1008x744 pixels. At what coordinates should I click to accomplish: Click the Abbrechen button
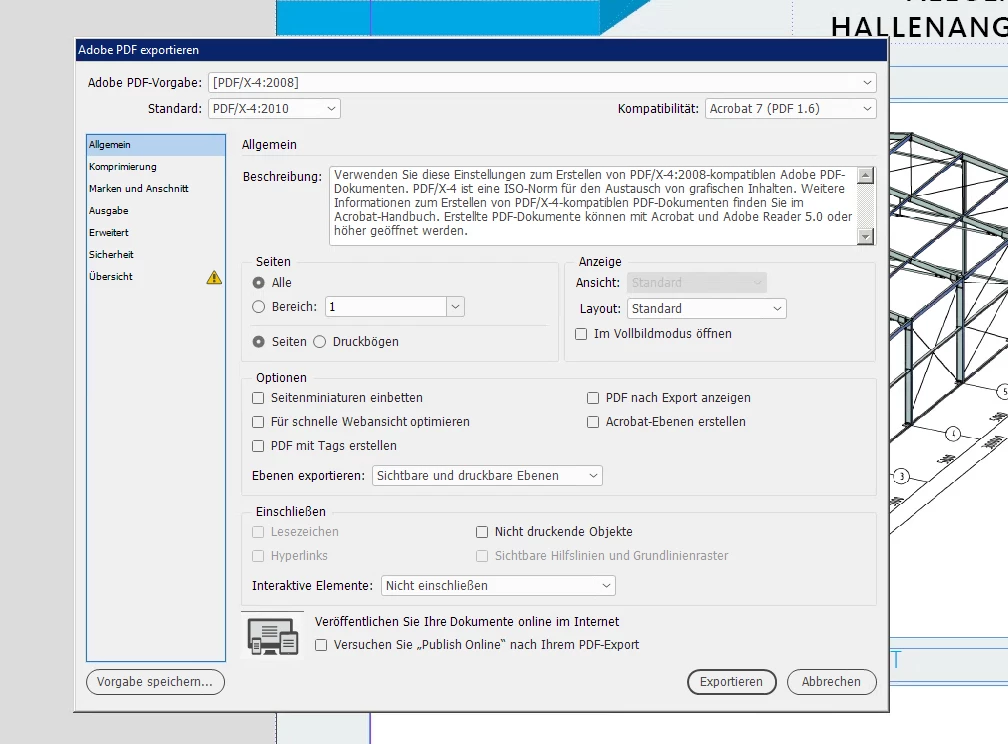click(831, 682)
